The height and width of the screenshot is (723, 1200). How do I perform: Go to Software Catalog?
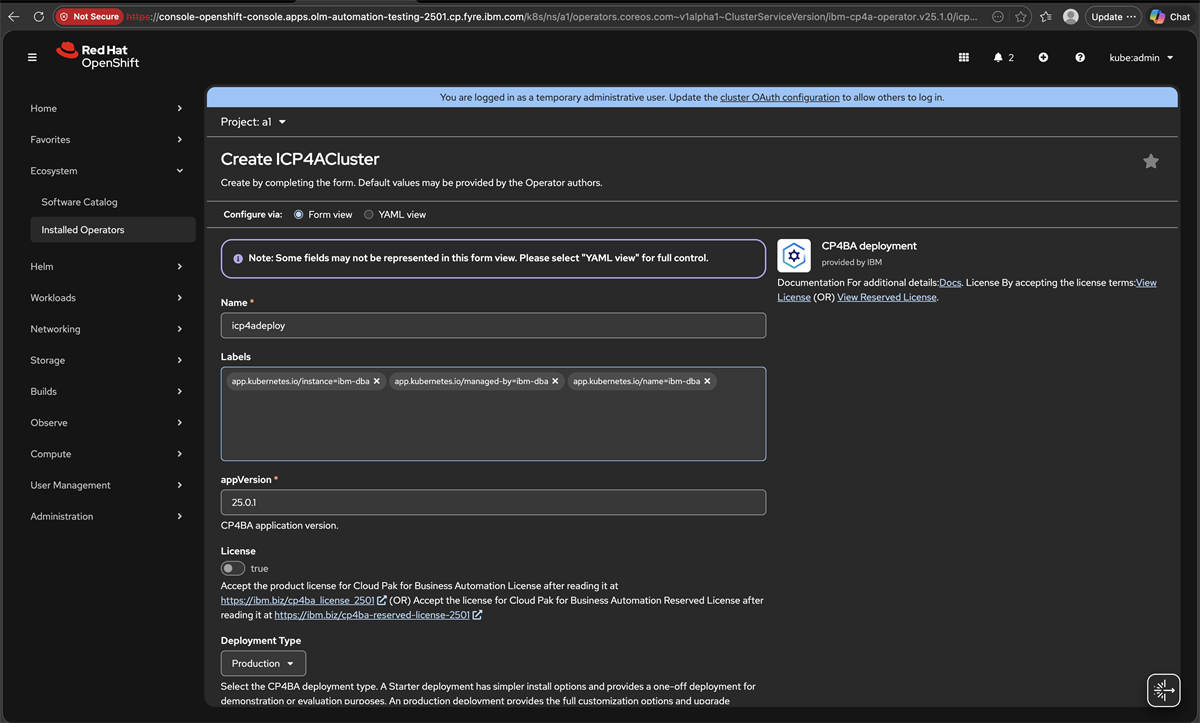[x=80, y=202]
